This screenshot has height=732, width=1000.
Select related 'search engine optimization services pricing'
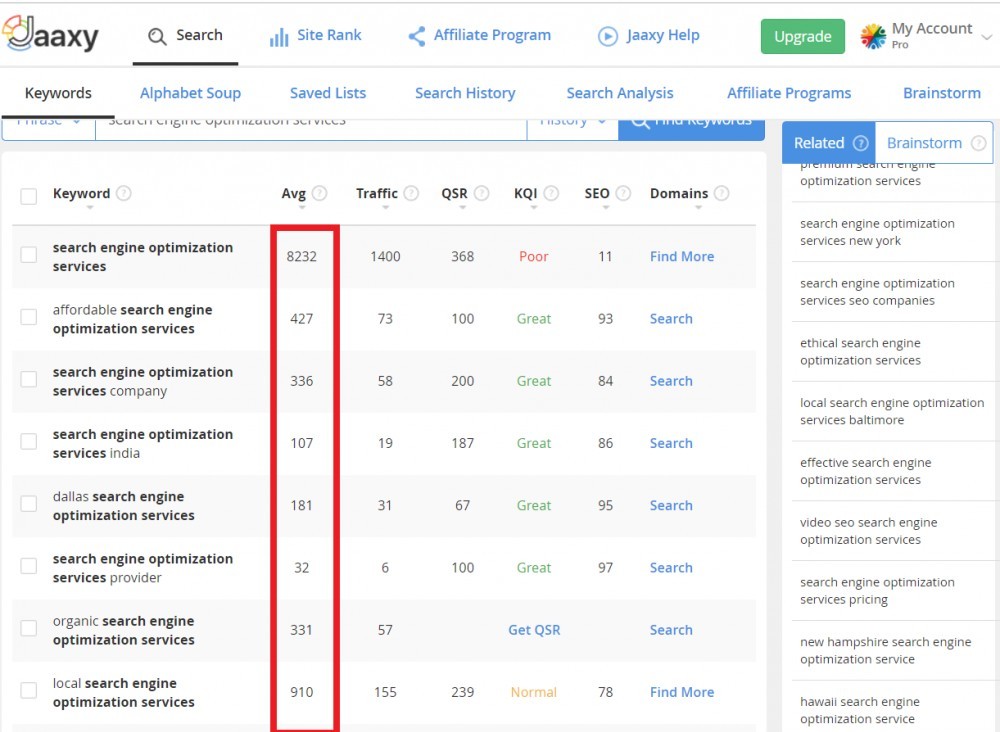coord(877,590)
